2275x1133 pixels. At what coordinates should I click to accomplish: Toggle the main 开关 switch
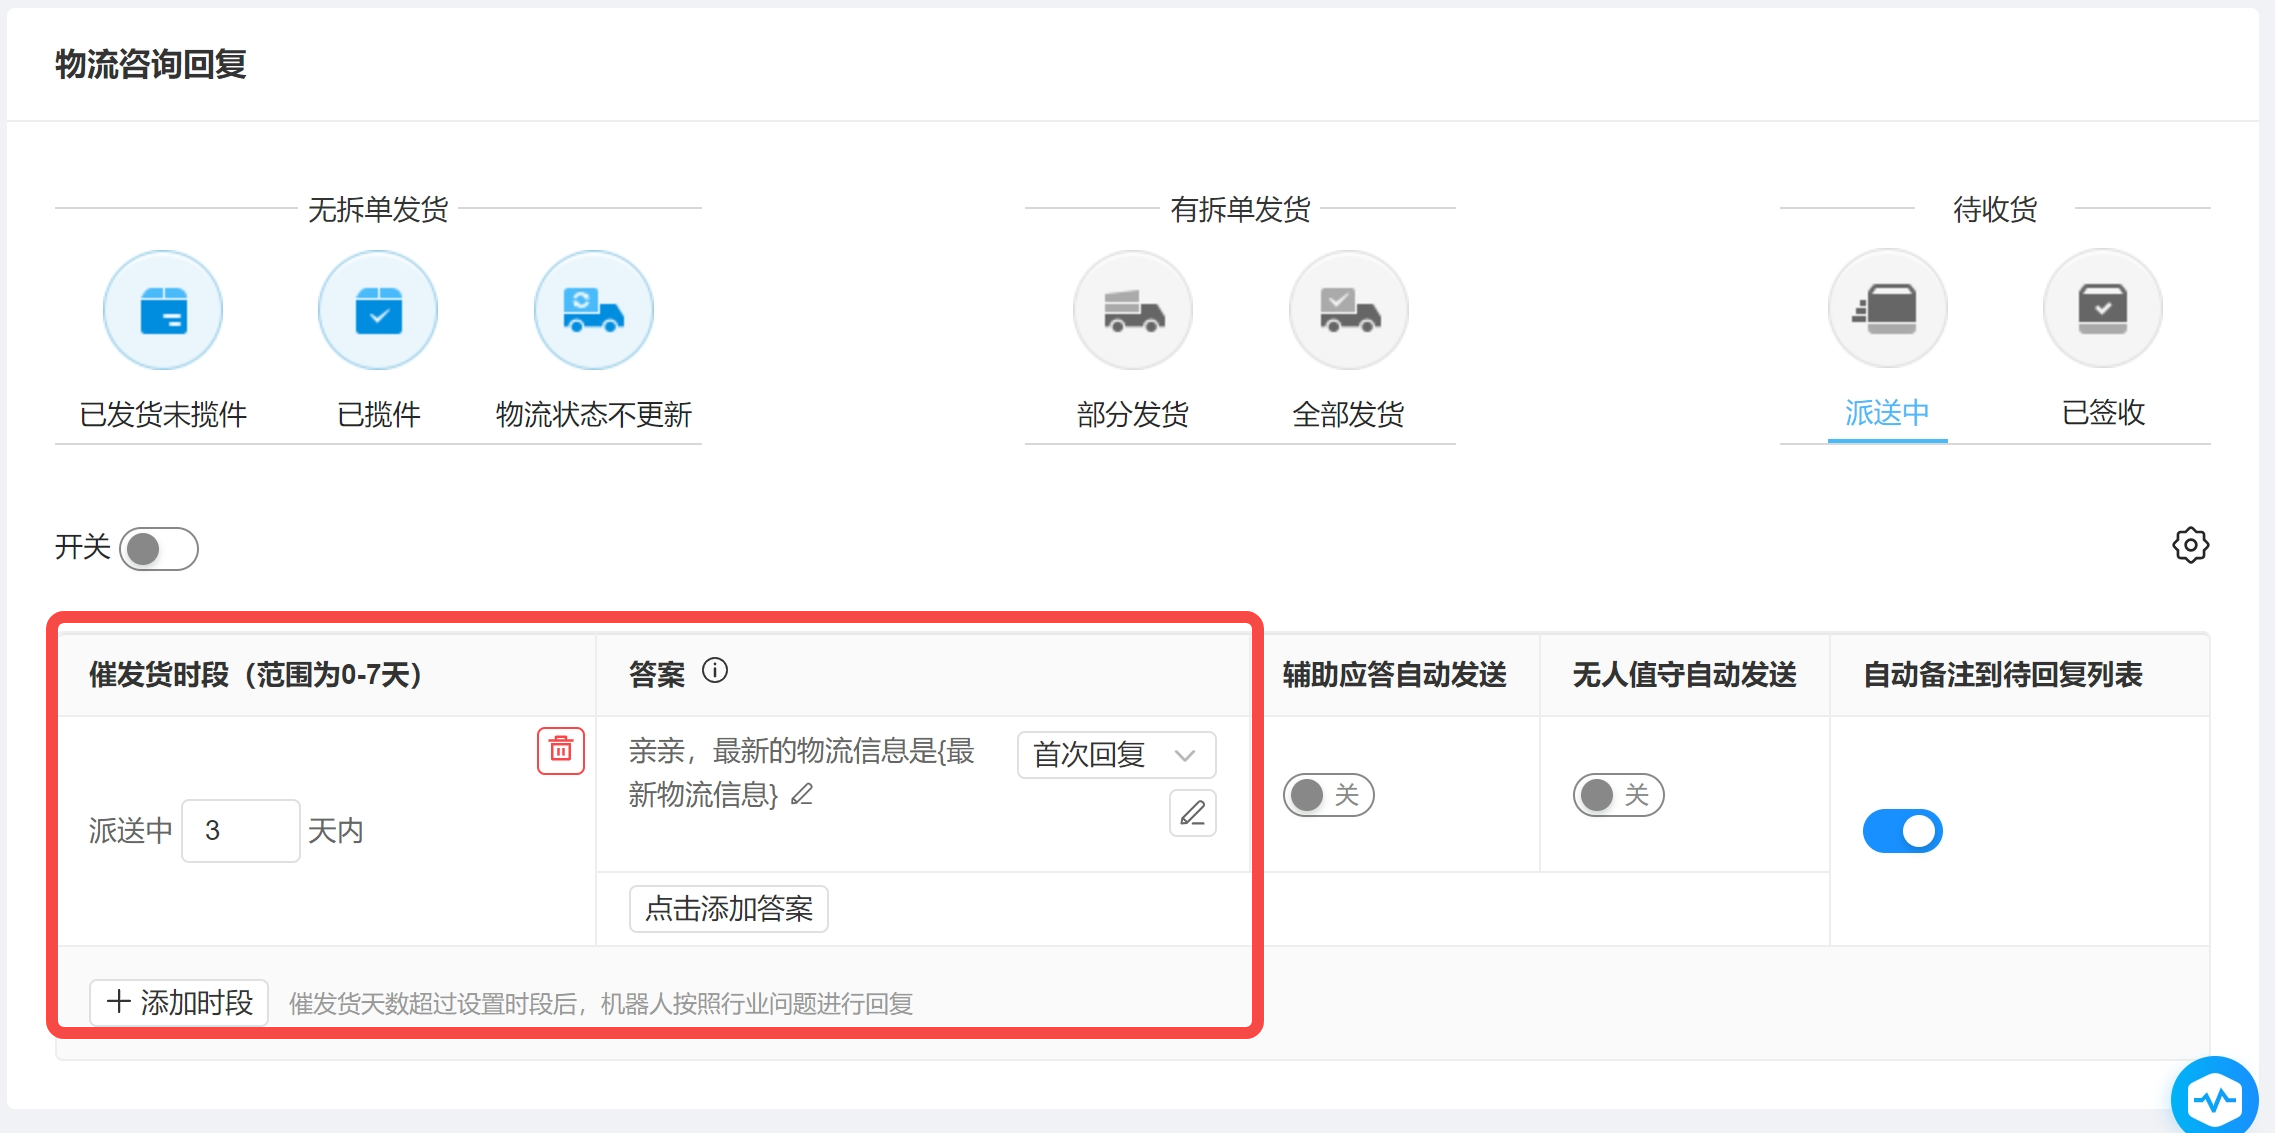coord(159,548)
